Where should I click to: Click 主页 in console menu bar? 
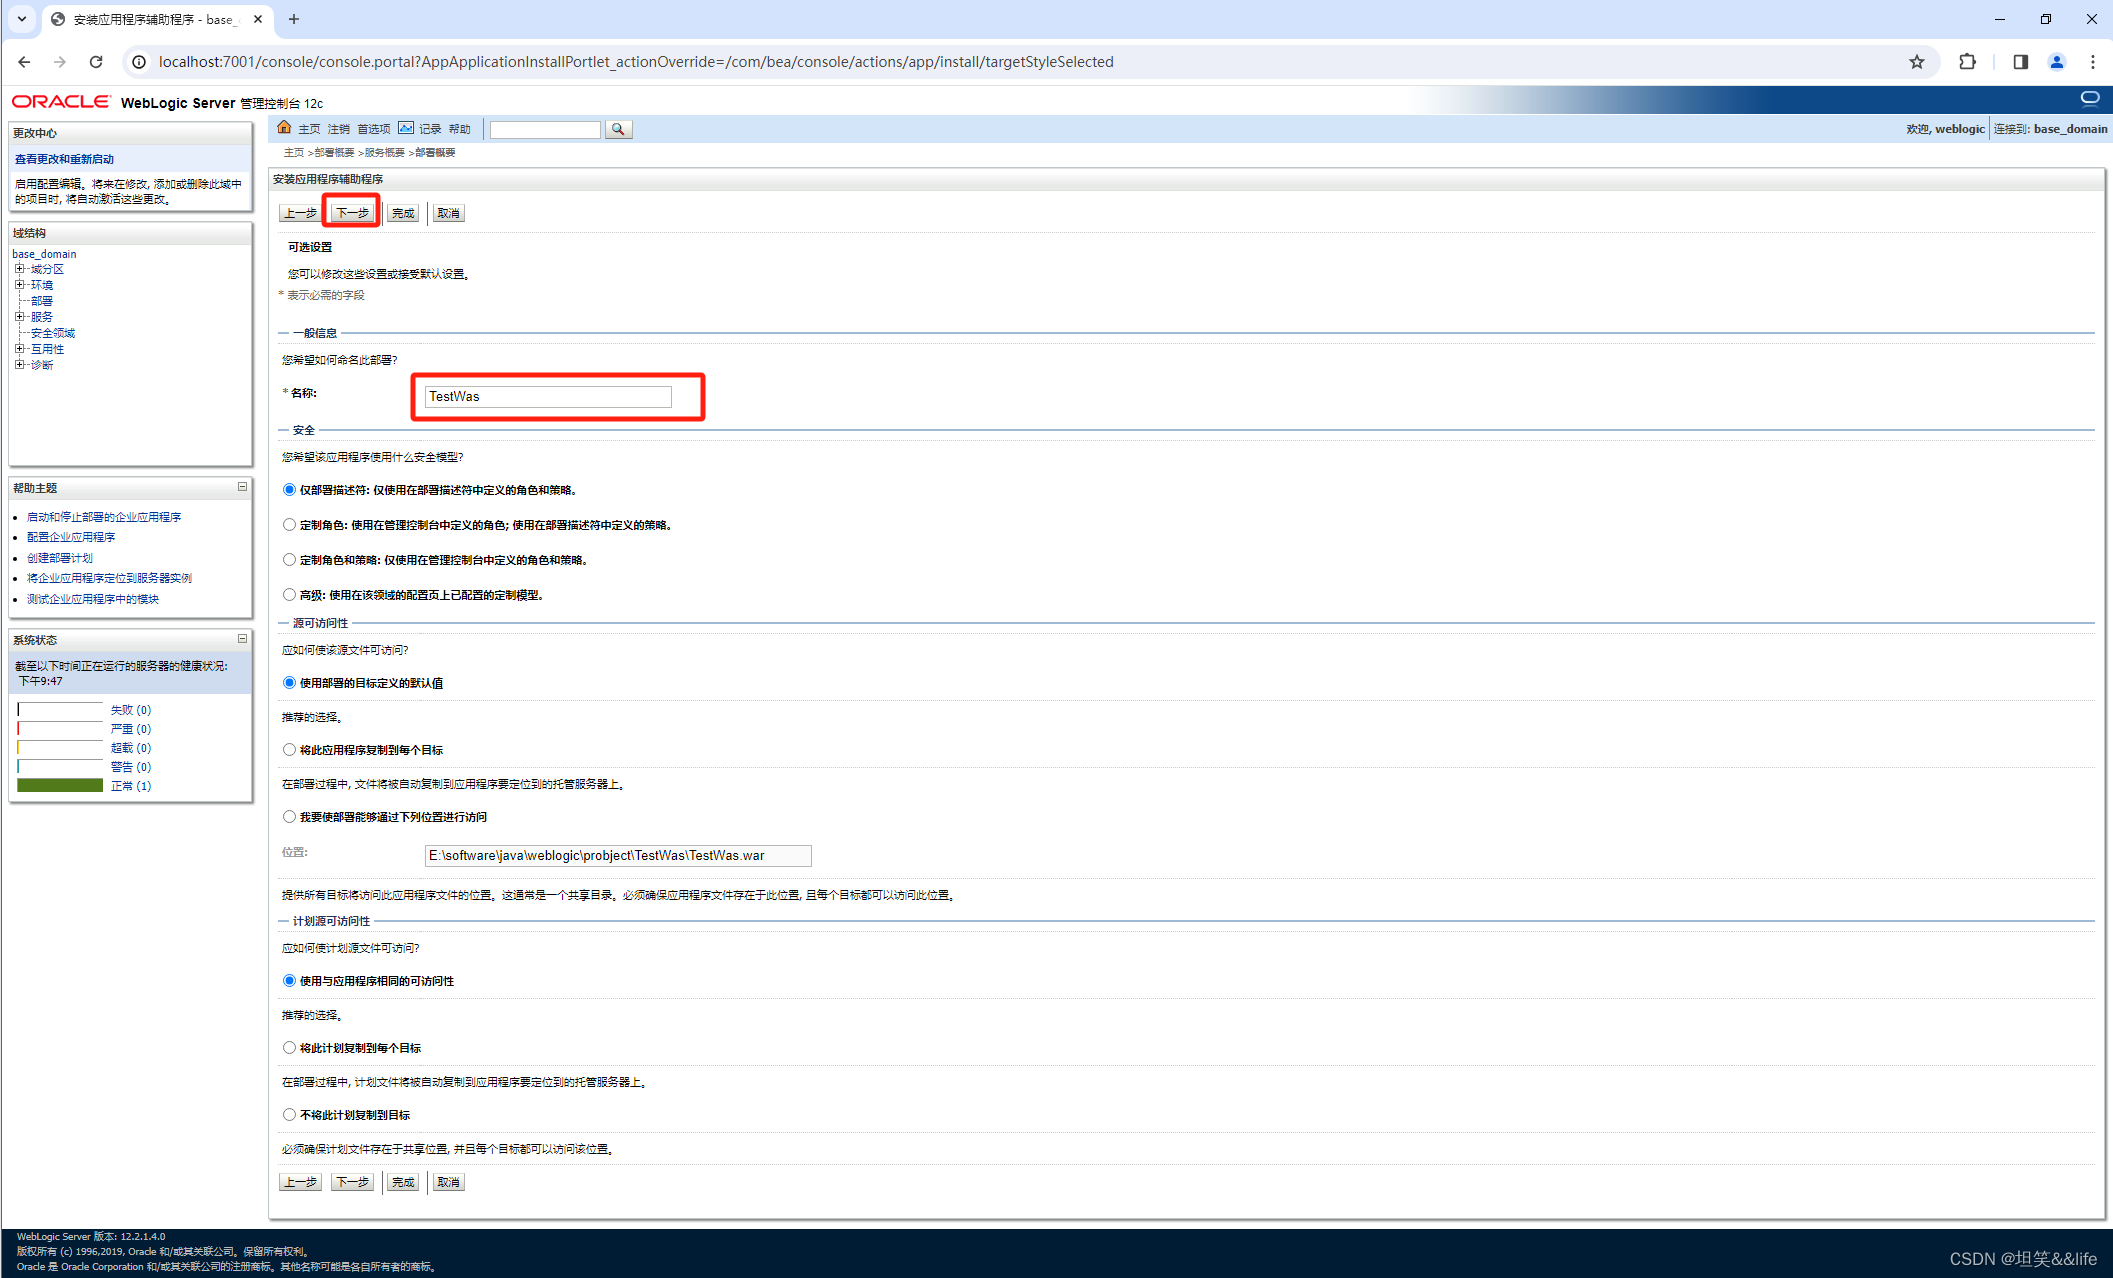(x=309, y=129)
